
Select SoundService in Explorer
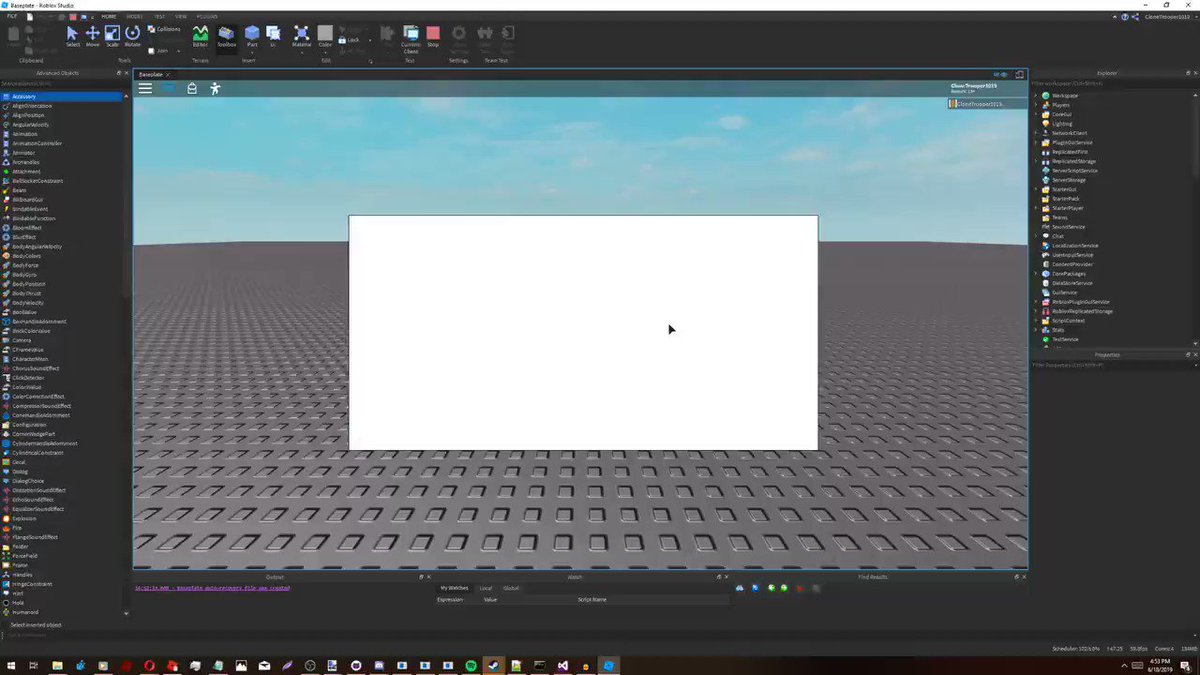click(1068, 226)
